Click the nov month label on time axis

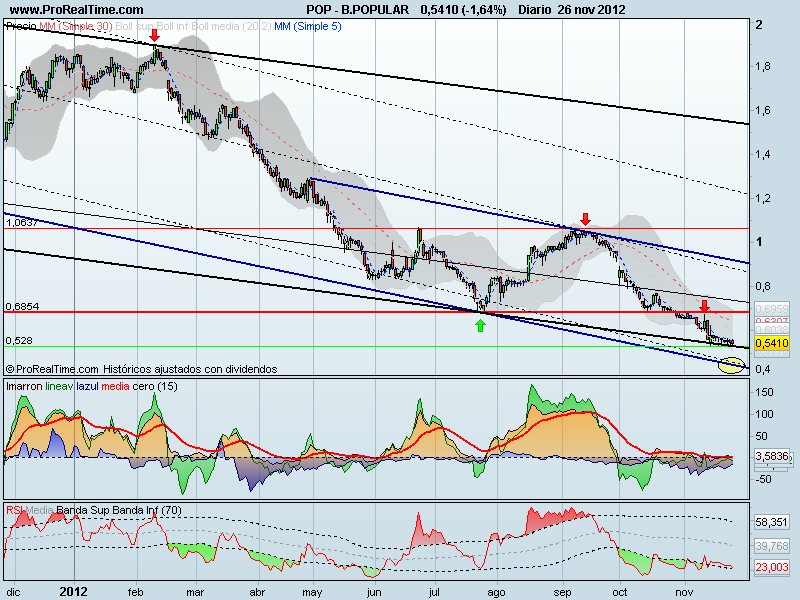coord(684,592)
